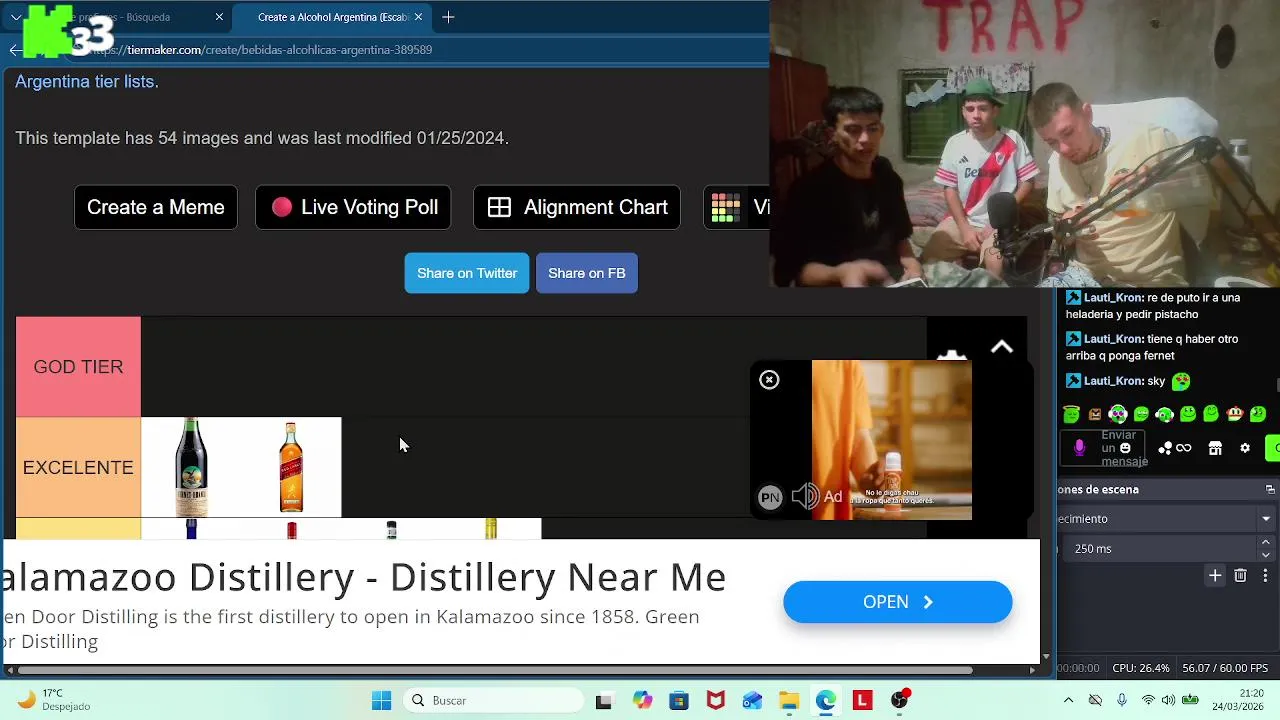Select the GOD TIER row label
The height and width of the screenshot is (720, 1280).
click(78, 367)
